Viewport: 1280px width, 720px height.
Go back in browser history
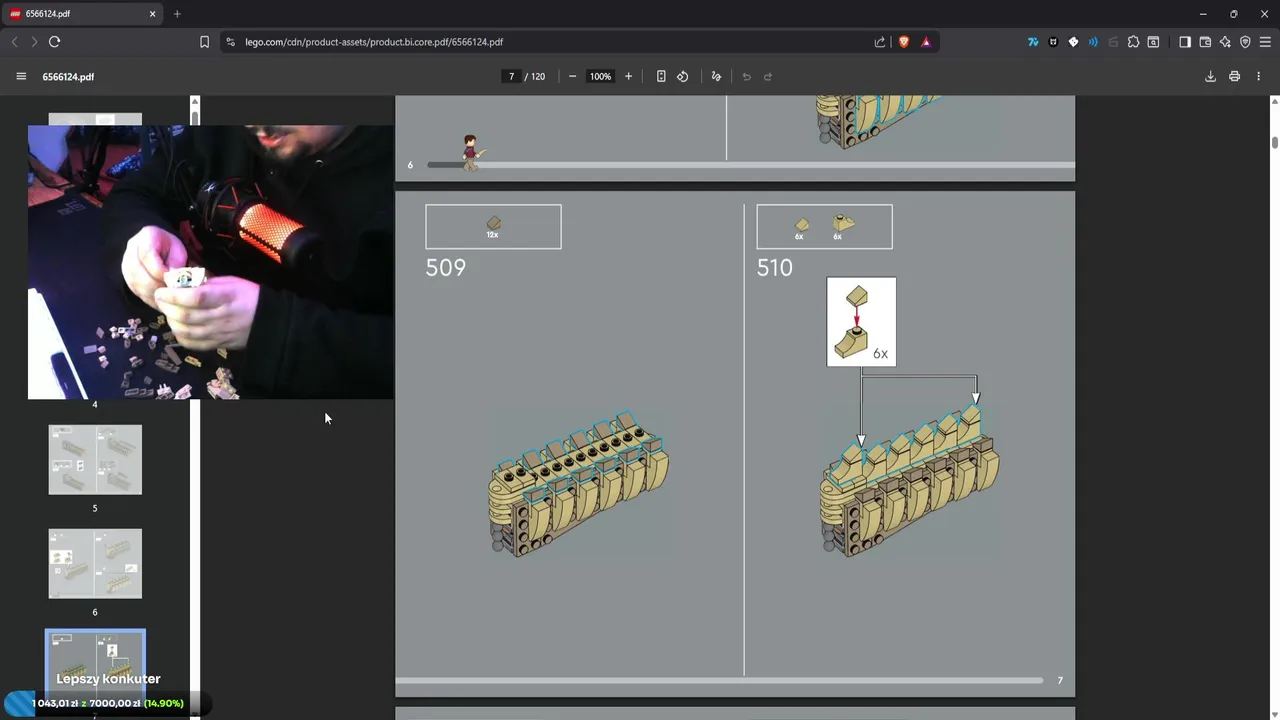(x=14, y=42)
